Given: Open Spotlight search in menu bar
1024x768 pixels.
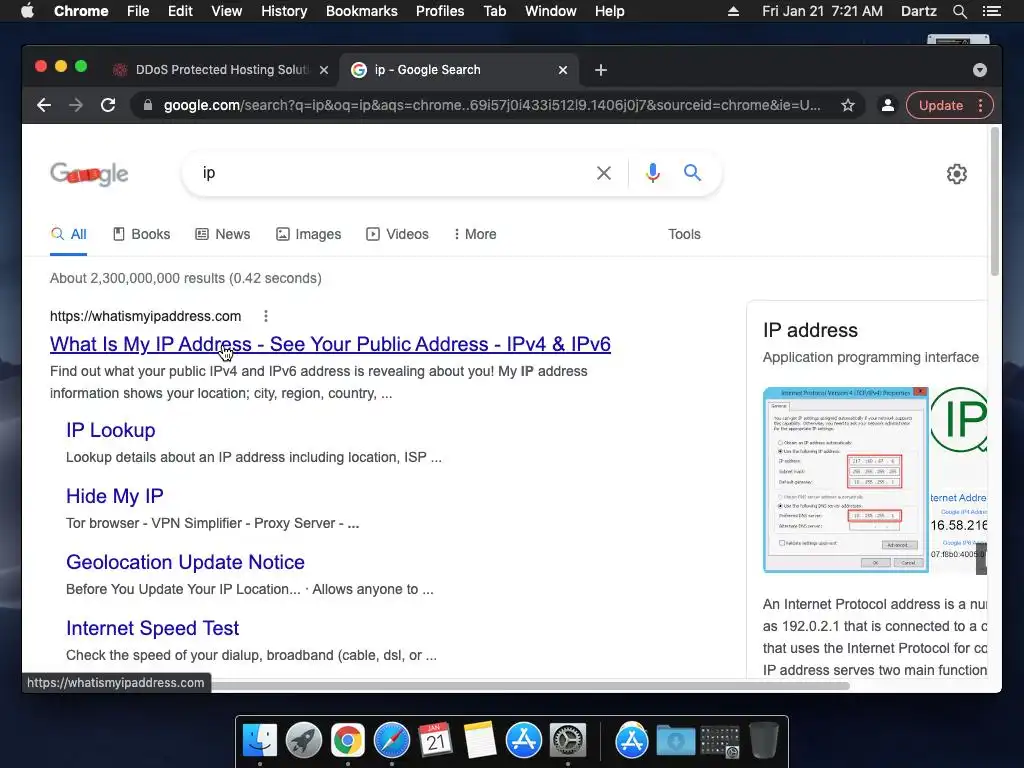Looking at the screenshot, I should (959, 11).
